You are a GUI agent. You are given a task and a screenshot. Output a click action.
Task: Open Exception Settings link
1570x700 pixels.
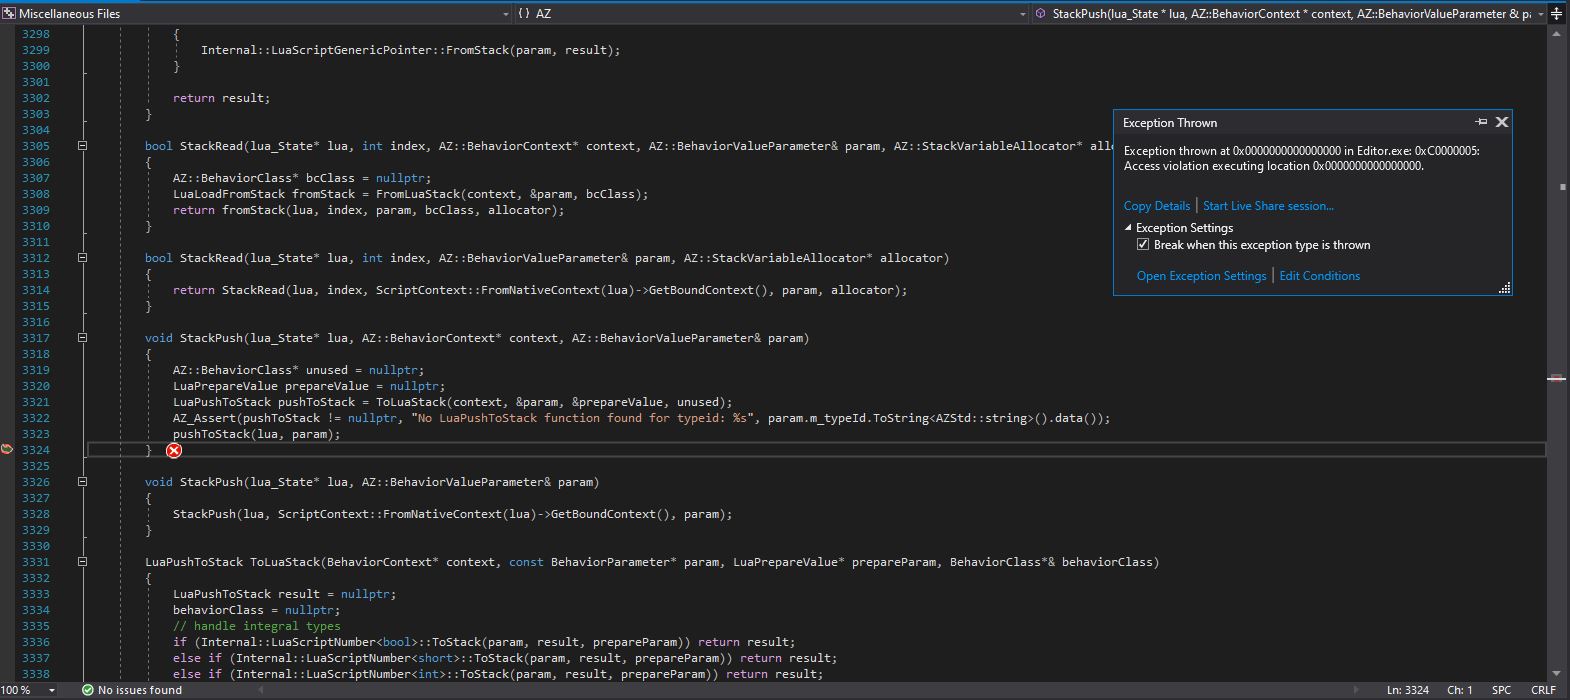click(x=1201, y=276)
